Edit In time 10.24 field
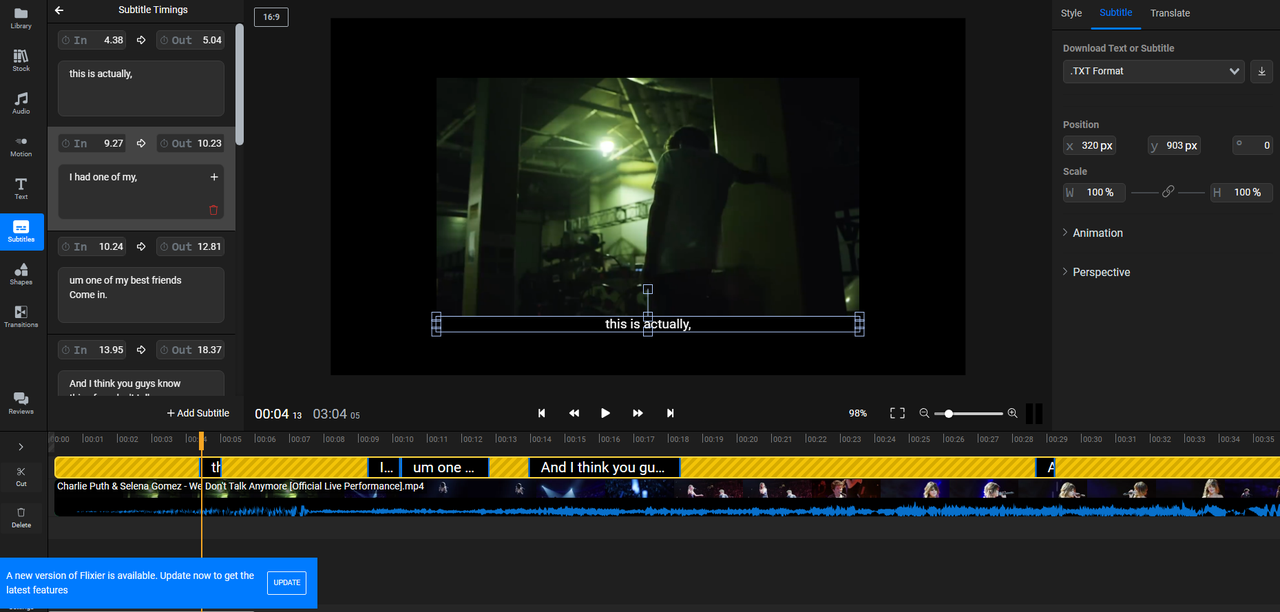 tap(93, 246)
